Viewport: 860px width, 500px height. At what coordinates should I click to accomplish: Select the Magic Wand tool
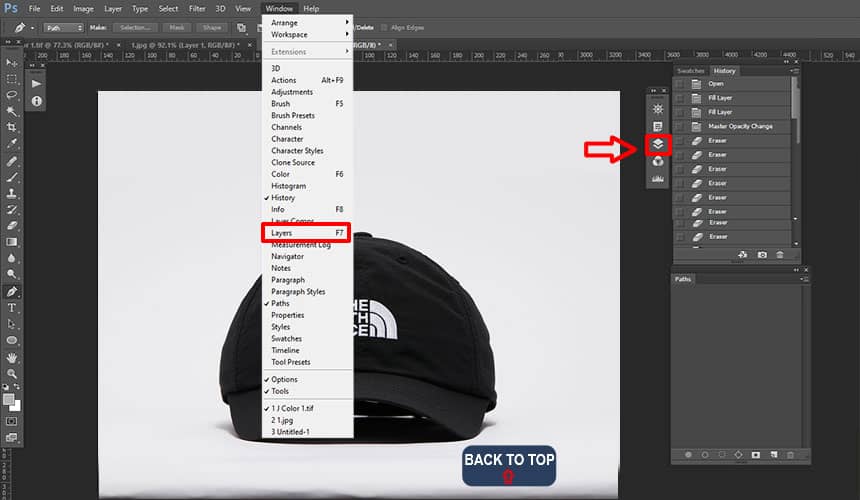pos(12,111)
